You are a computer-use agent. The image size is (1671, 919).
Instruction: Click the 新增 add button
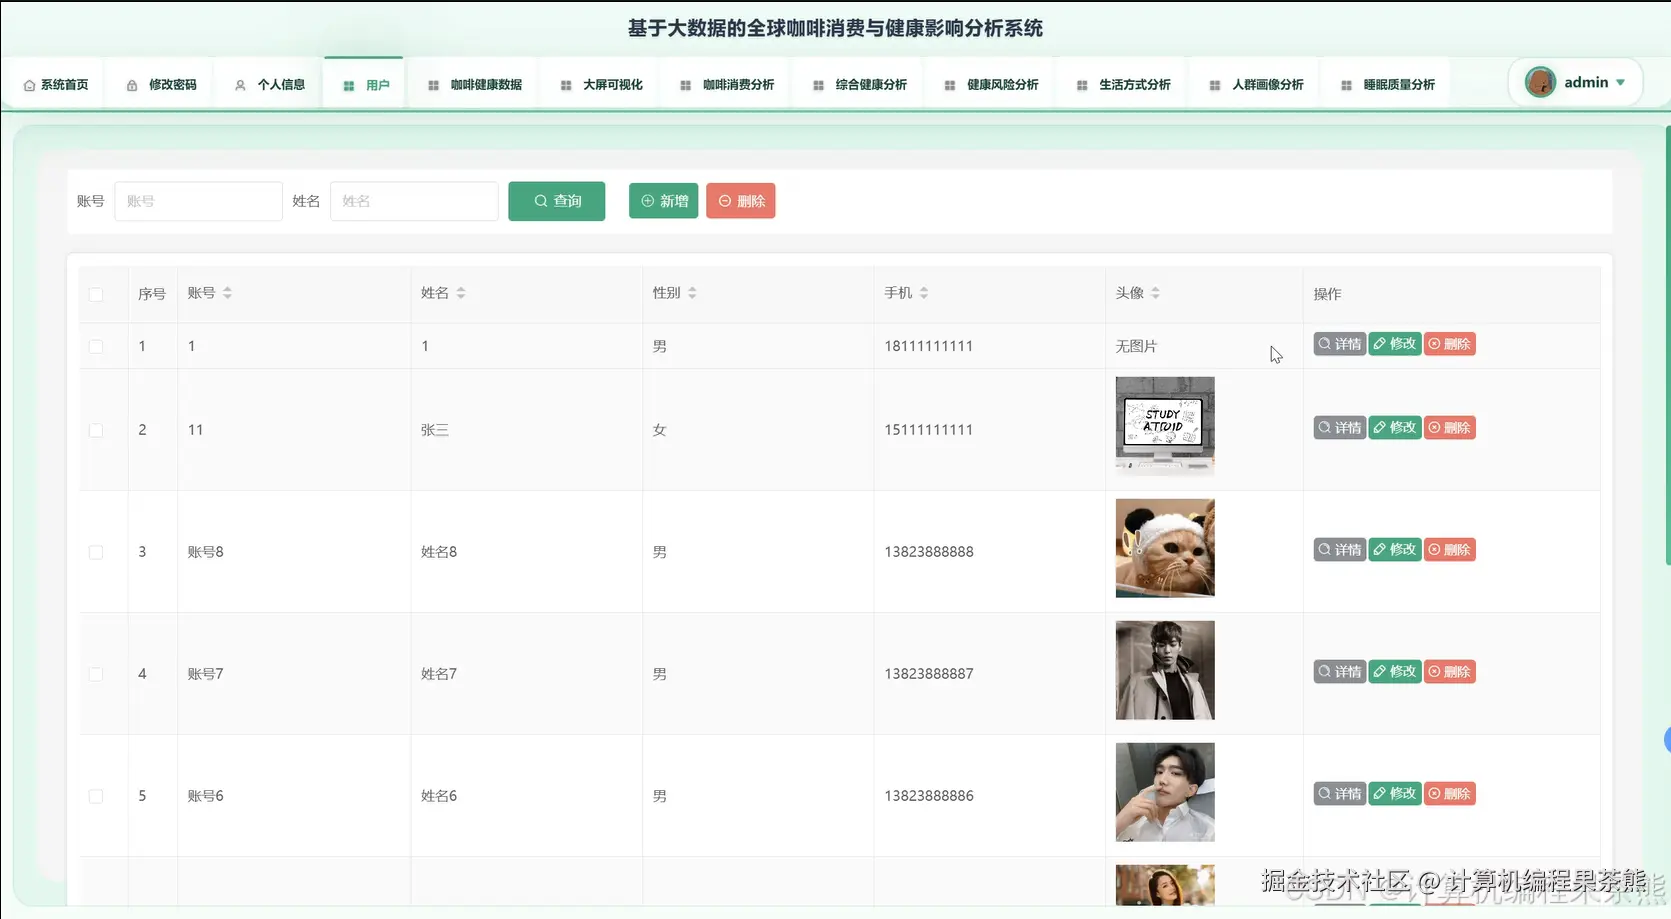pyautogui.click(x=662, y=200)
